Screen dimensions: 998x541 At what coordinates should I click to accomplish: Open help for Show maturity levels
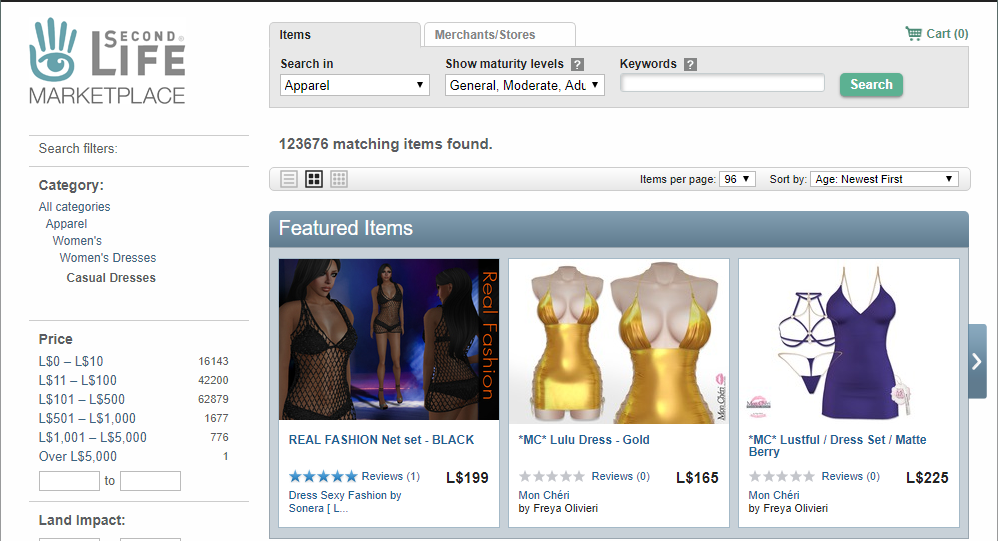click(x=577, y=64)
